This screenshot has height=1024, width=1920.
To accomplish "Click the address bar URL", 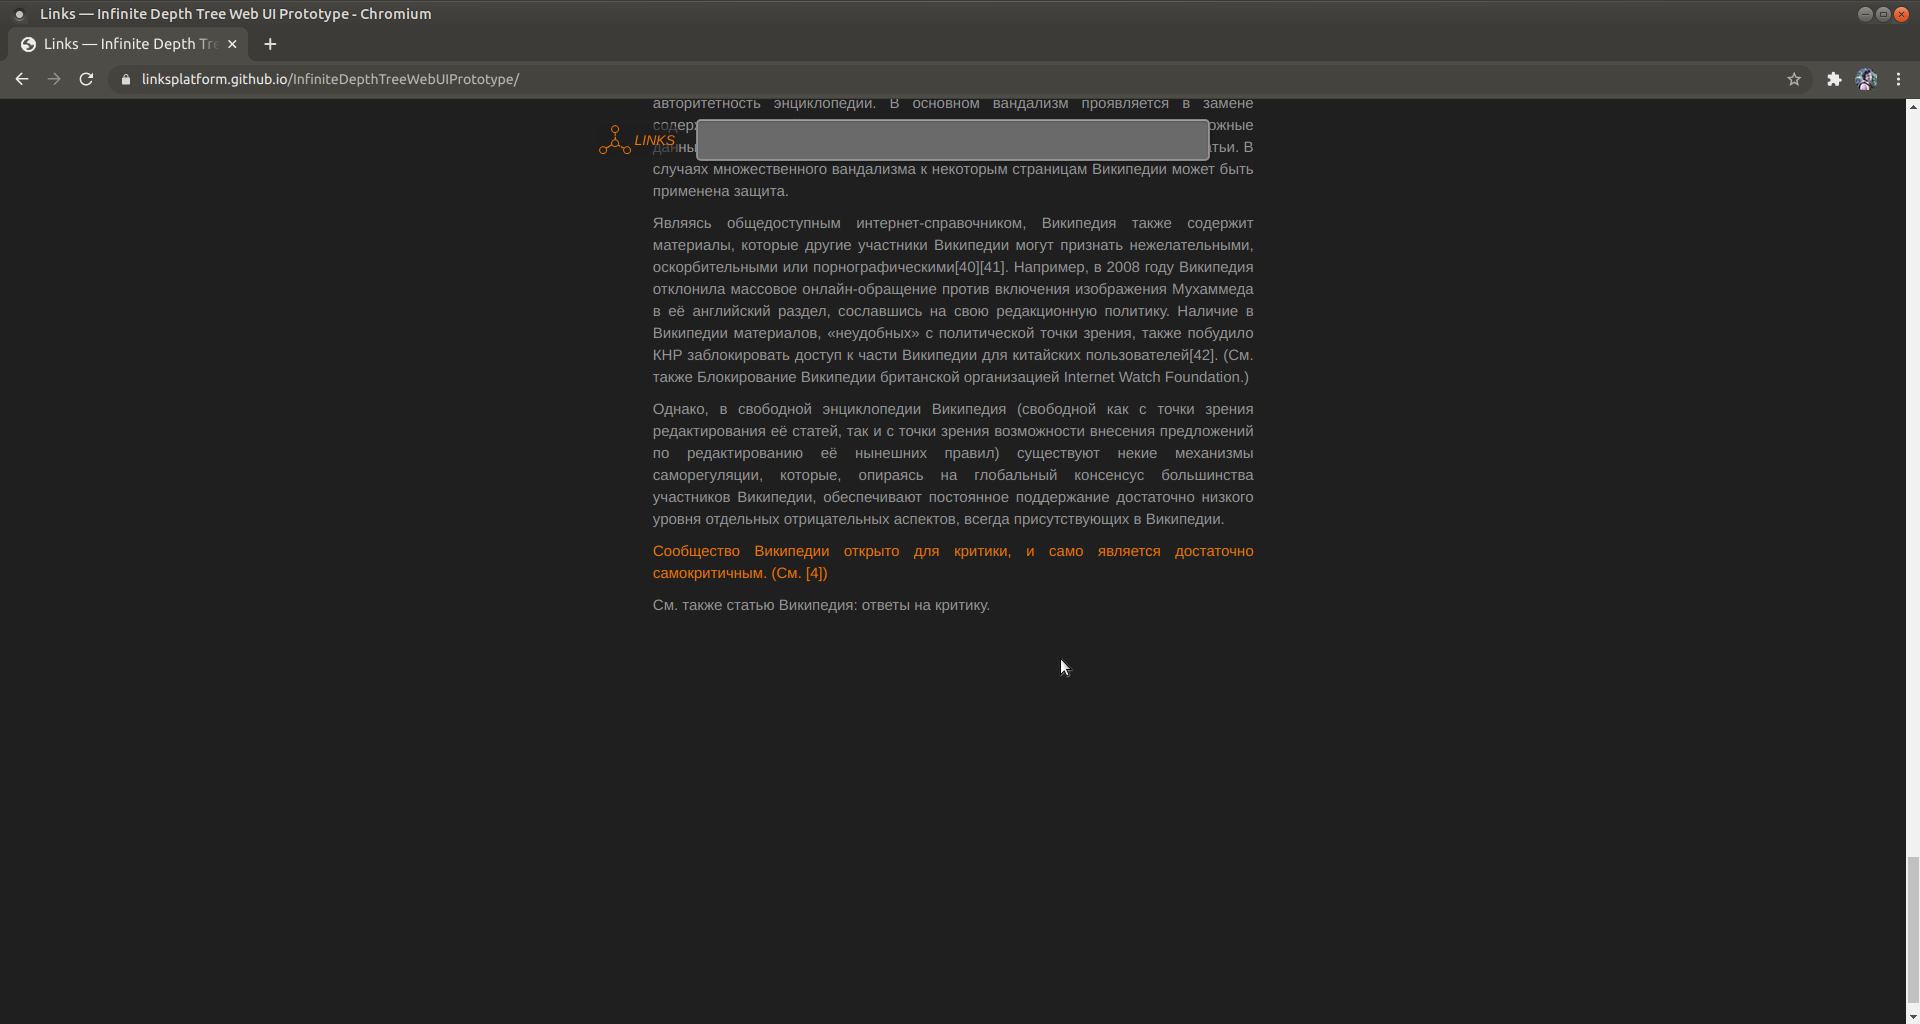I will click(330, 79).
